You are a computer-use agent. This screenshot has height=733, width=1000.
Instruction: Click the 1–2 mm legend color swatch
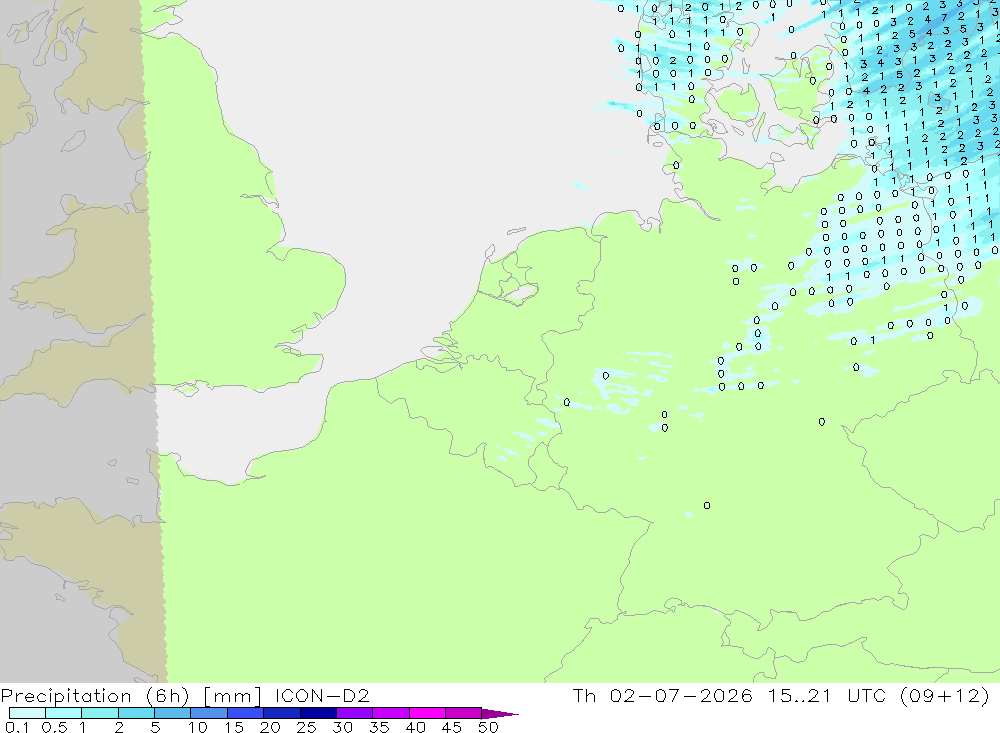pos(100,713)
